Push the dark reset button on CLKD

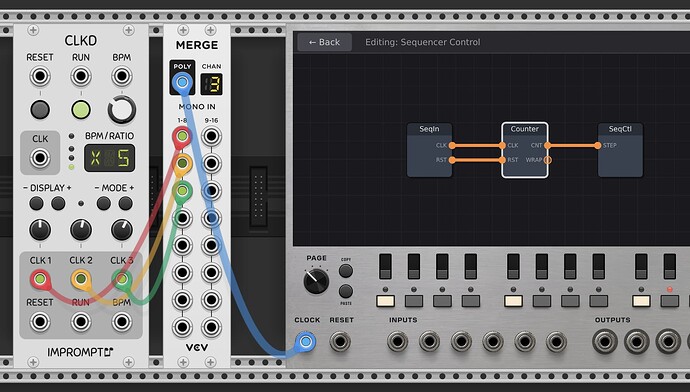pyautogui.click(x=40, y=110)
